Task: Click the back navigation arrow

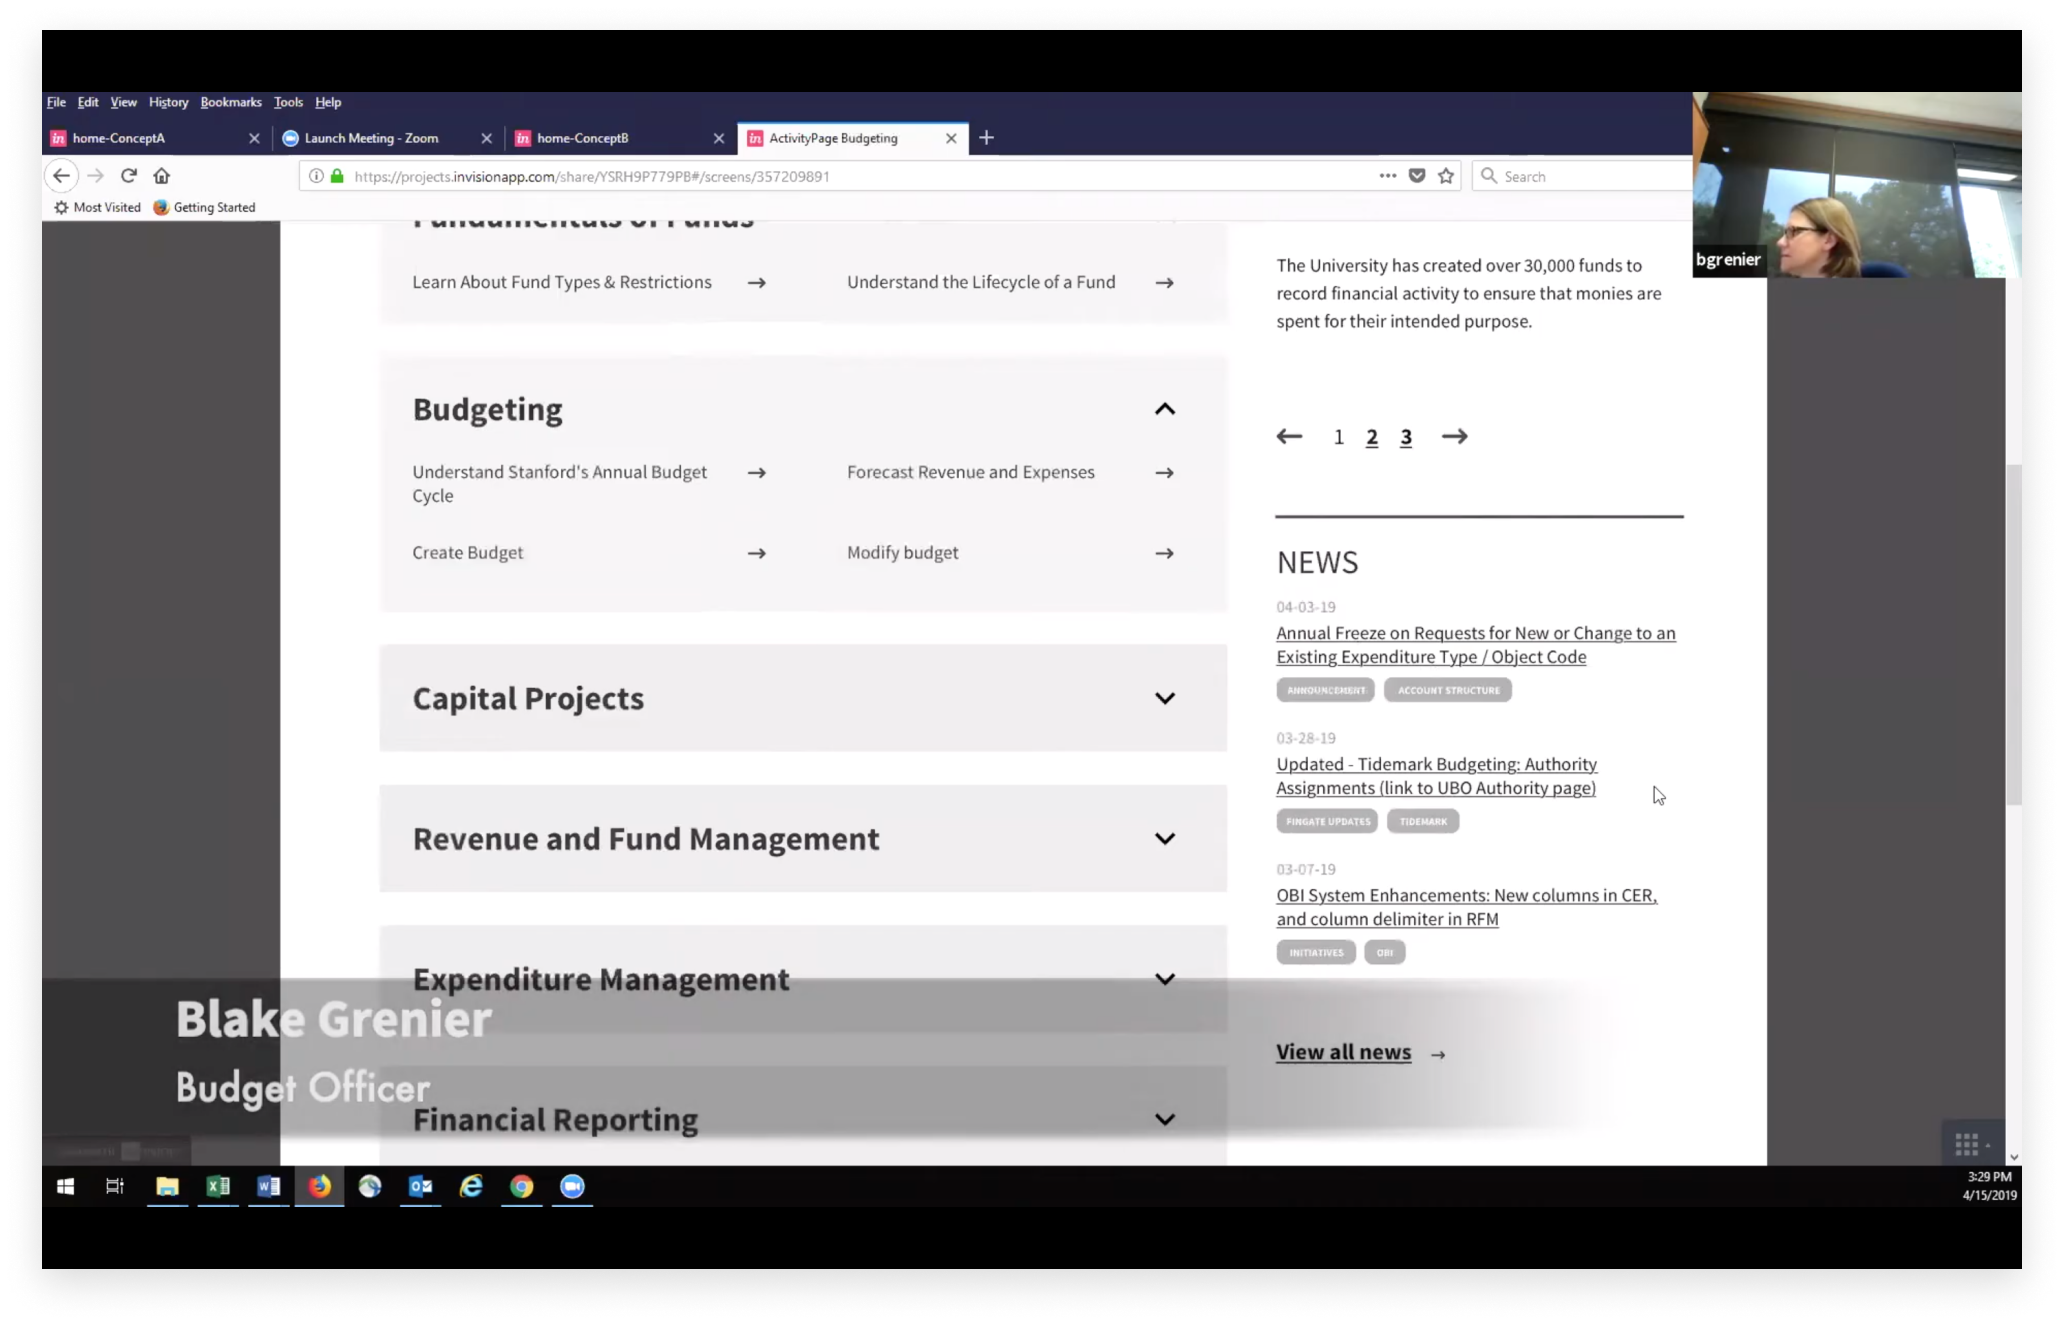Action: point(62,176)
